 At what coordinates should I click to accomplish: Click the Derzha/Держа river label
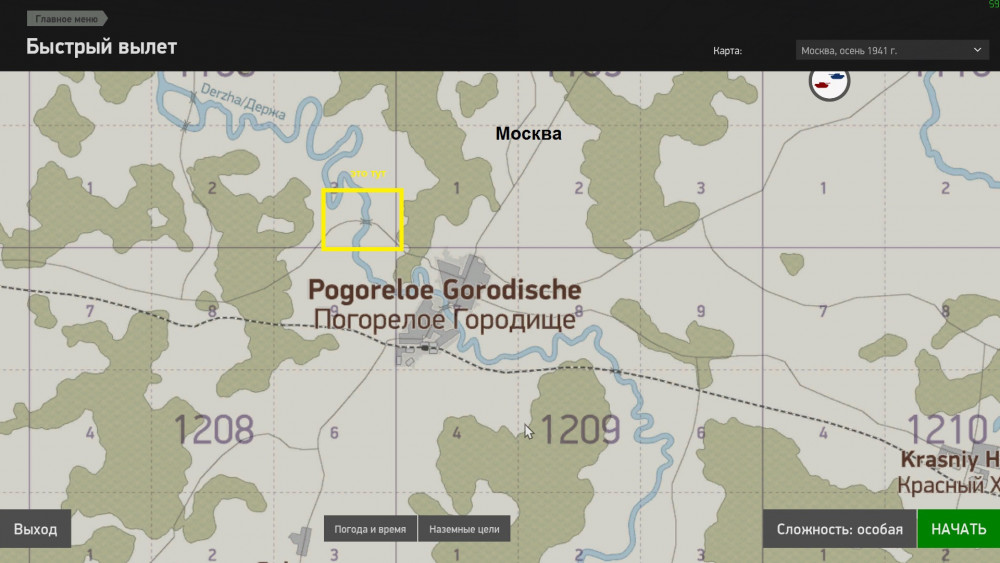[243, 101]
